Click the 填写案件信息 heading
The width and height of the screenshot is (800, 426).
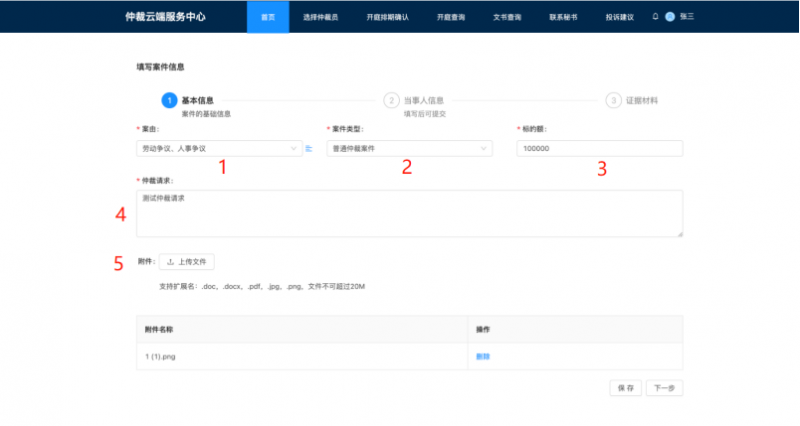pyautogui.click(x=160, y=67)
